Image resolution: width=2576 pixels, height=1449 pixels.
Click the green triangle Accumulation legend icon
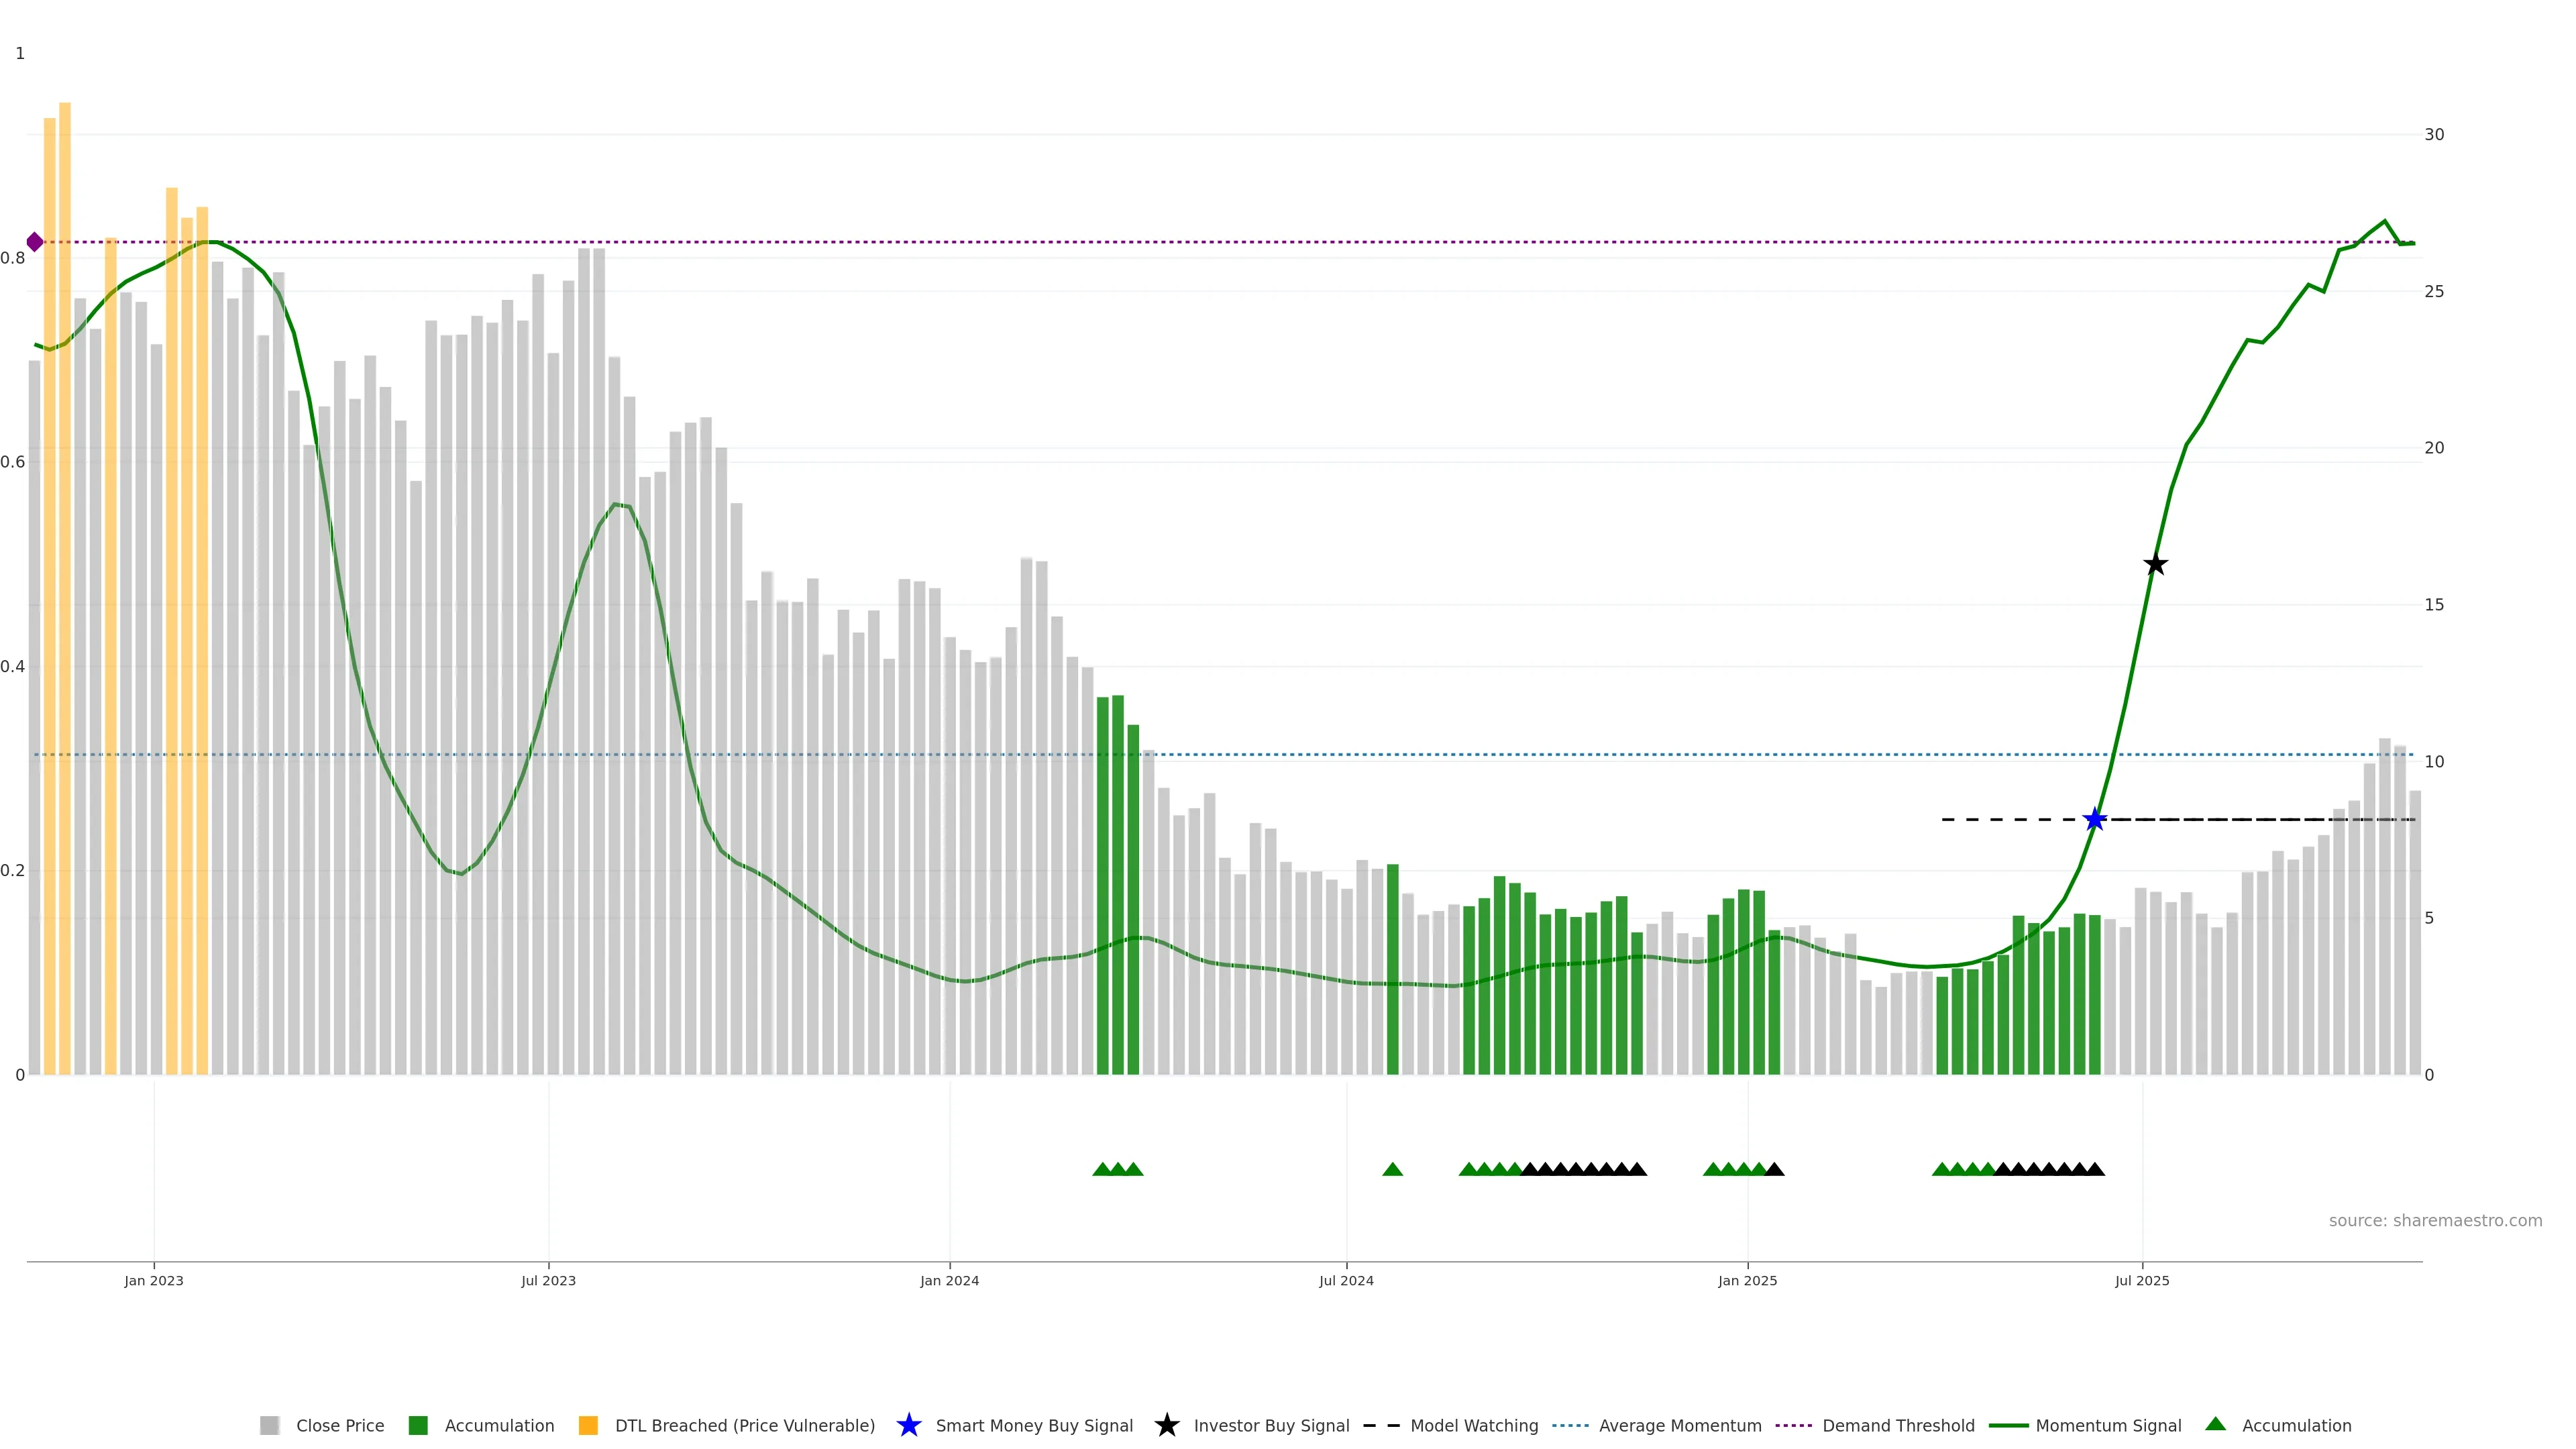[x=2215, y=1424]
